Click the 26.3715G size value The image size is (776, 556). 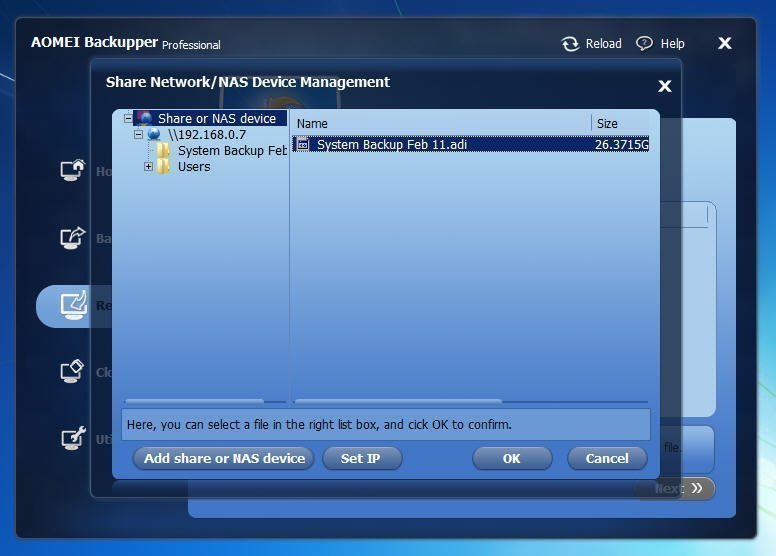pos(621,144)
